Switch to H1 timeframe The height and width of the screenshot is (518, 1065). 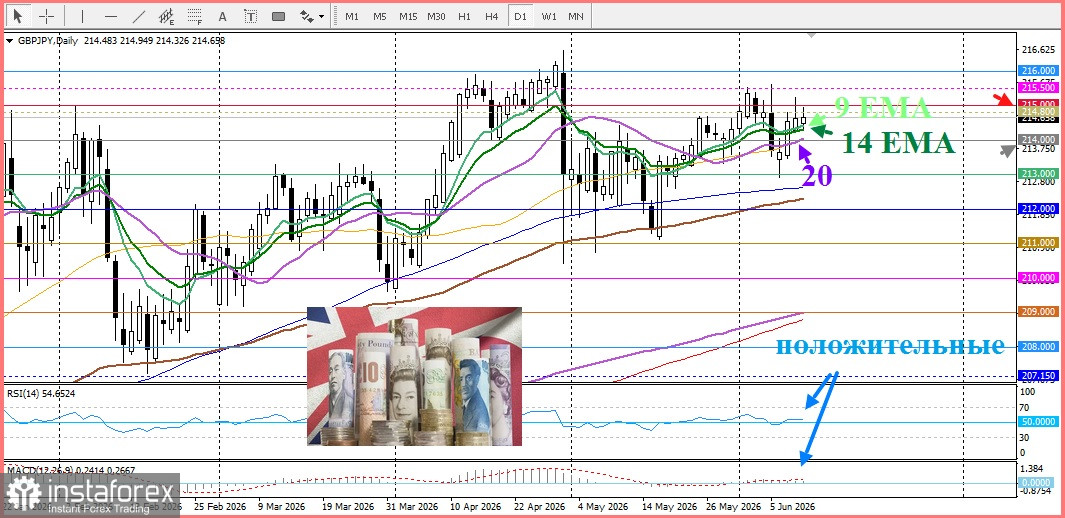(x=465, y=16)
